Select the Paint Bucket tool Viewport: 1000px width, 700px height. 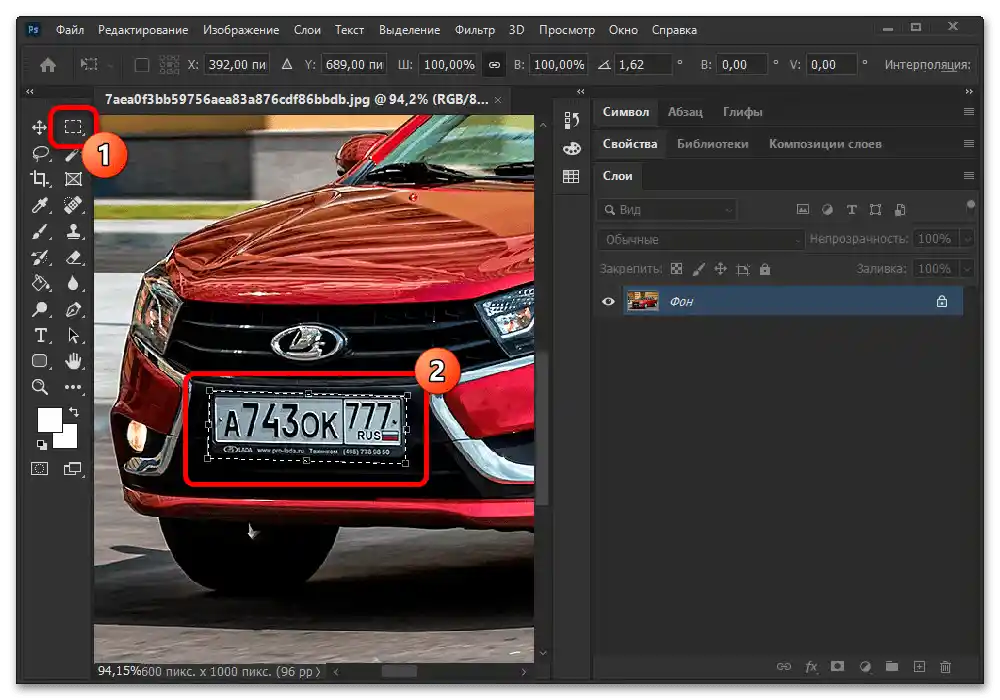click(40, 284)
